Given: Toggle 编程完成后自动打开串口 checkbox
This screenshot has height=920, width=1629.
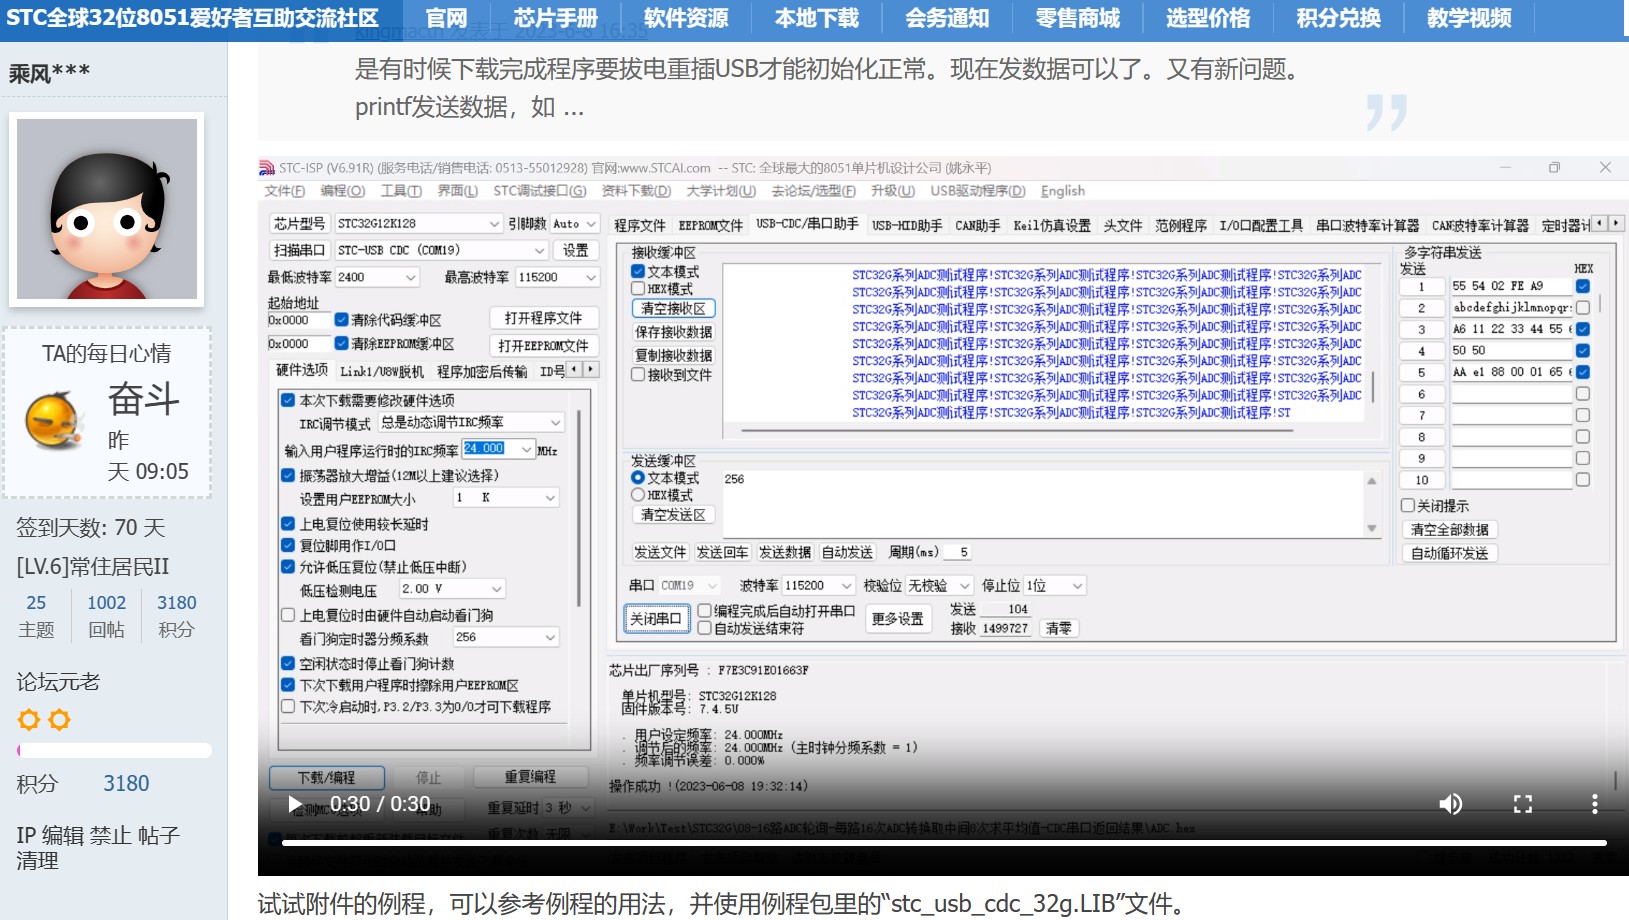Looking at the screenshot, I should (x=704, y=611).
